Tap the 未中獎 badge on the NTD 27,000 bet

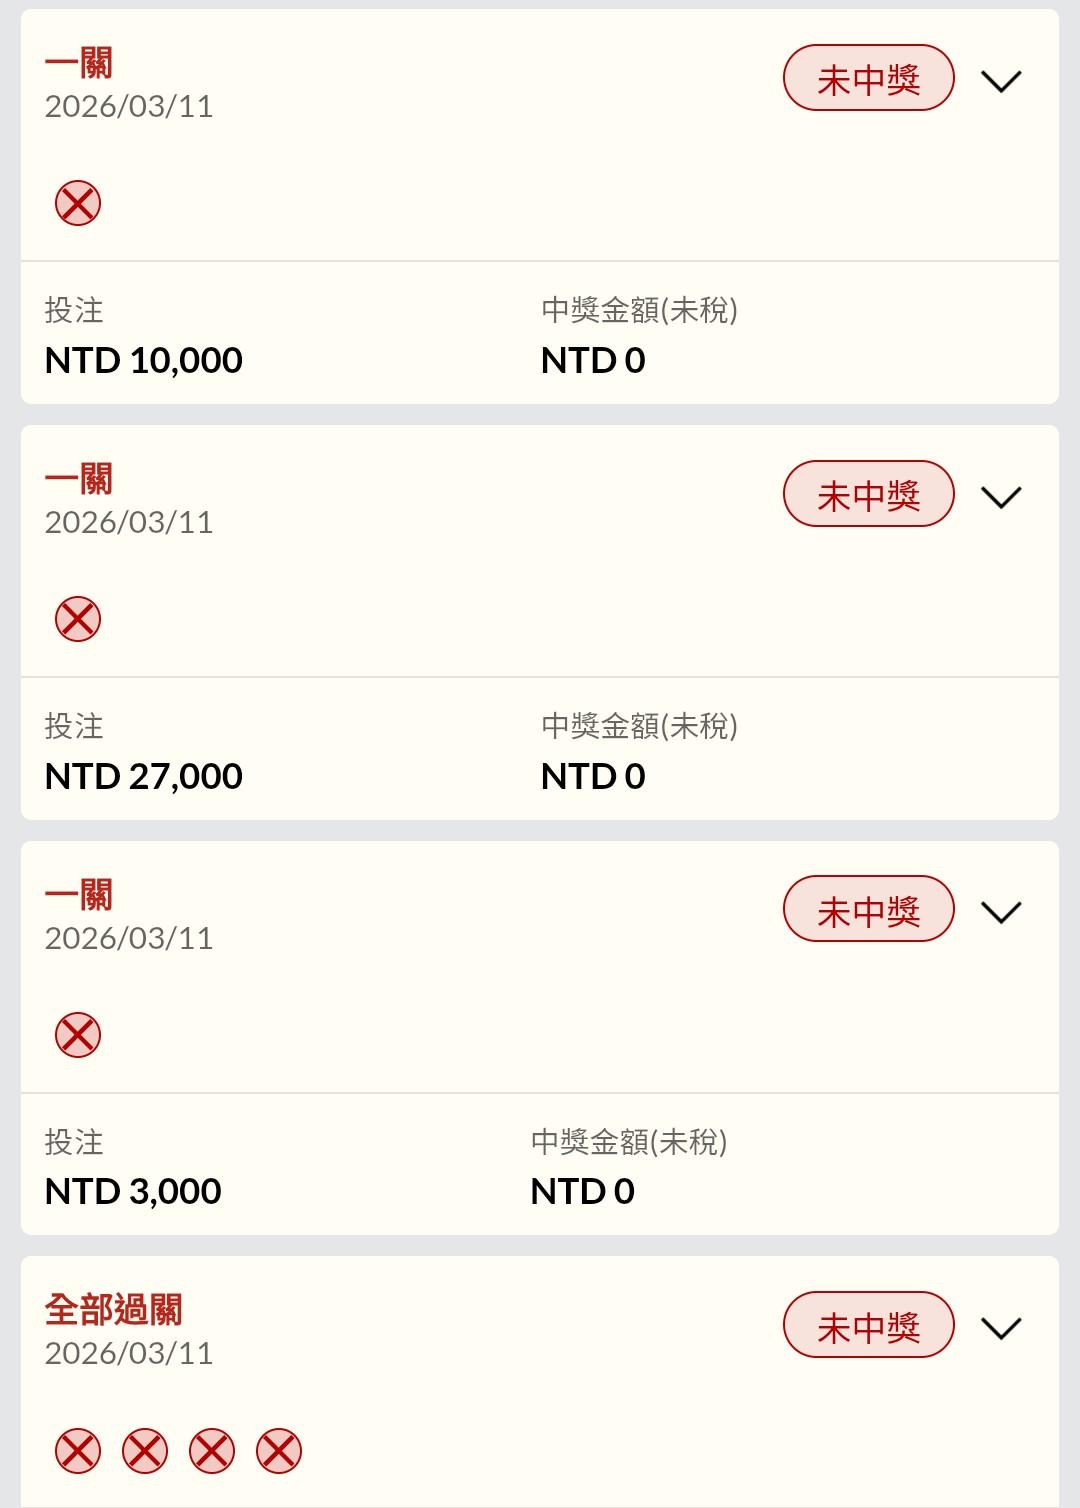[868, 494]
